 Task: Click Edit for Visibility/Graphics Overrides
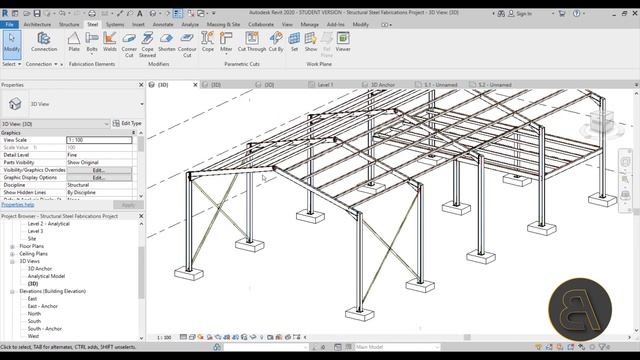99,170
